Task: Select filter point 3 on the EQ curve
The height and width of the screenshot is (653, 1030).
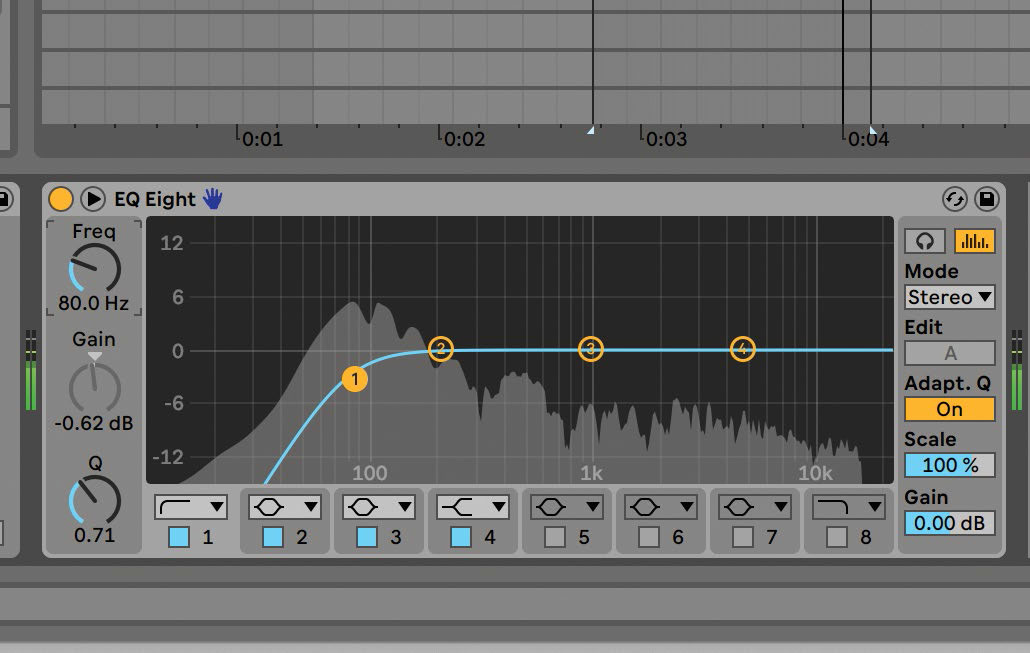Action: [x=591, y=349]
